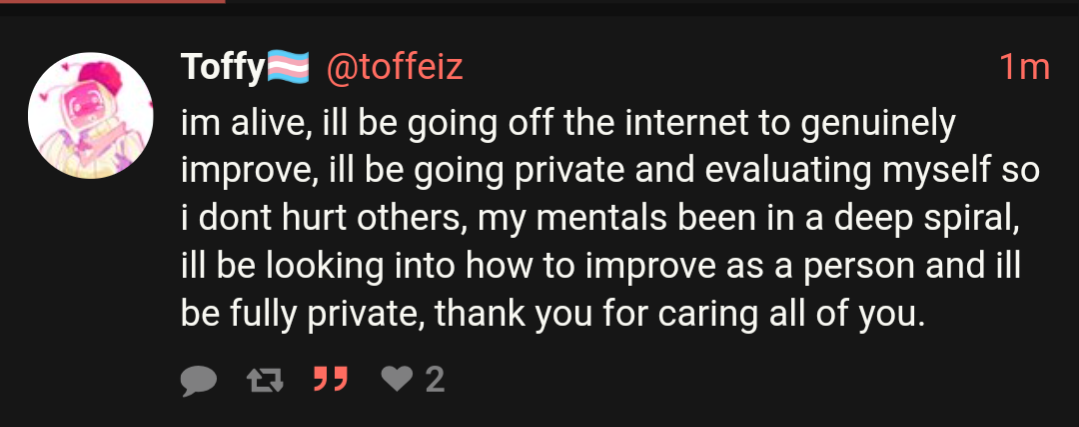Retweet the post by @toffeiz

point(261,379)
